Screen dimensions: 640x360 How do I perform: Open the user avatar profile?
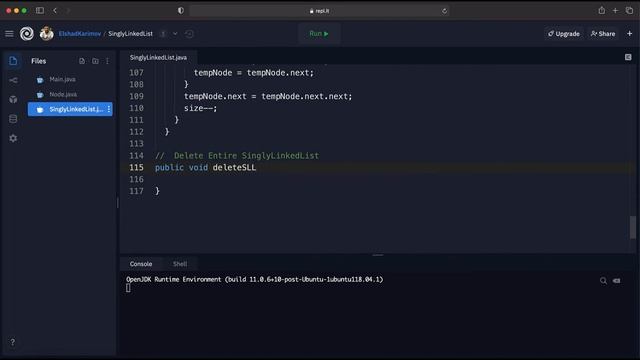pyautogui.click(x=47, y=33)
